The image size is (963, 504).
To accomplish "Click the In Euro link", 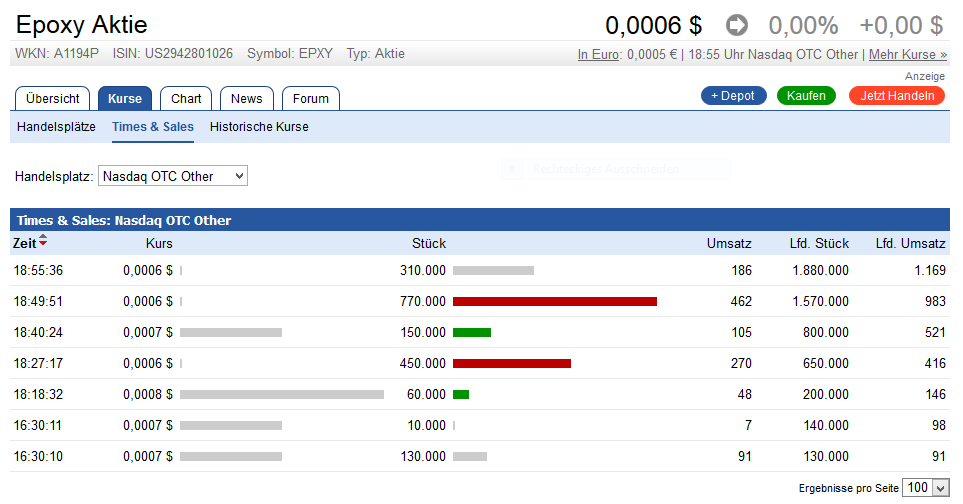I will pos(599,54).
